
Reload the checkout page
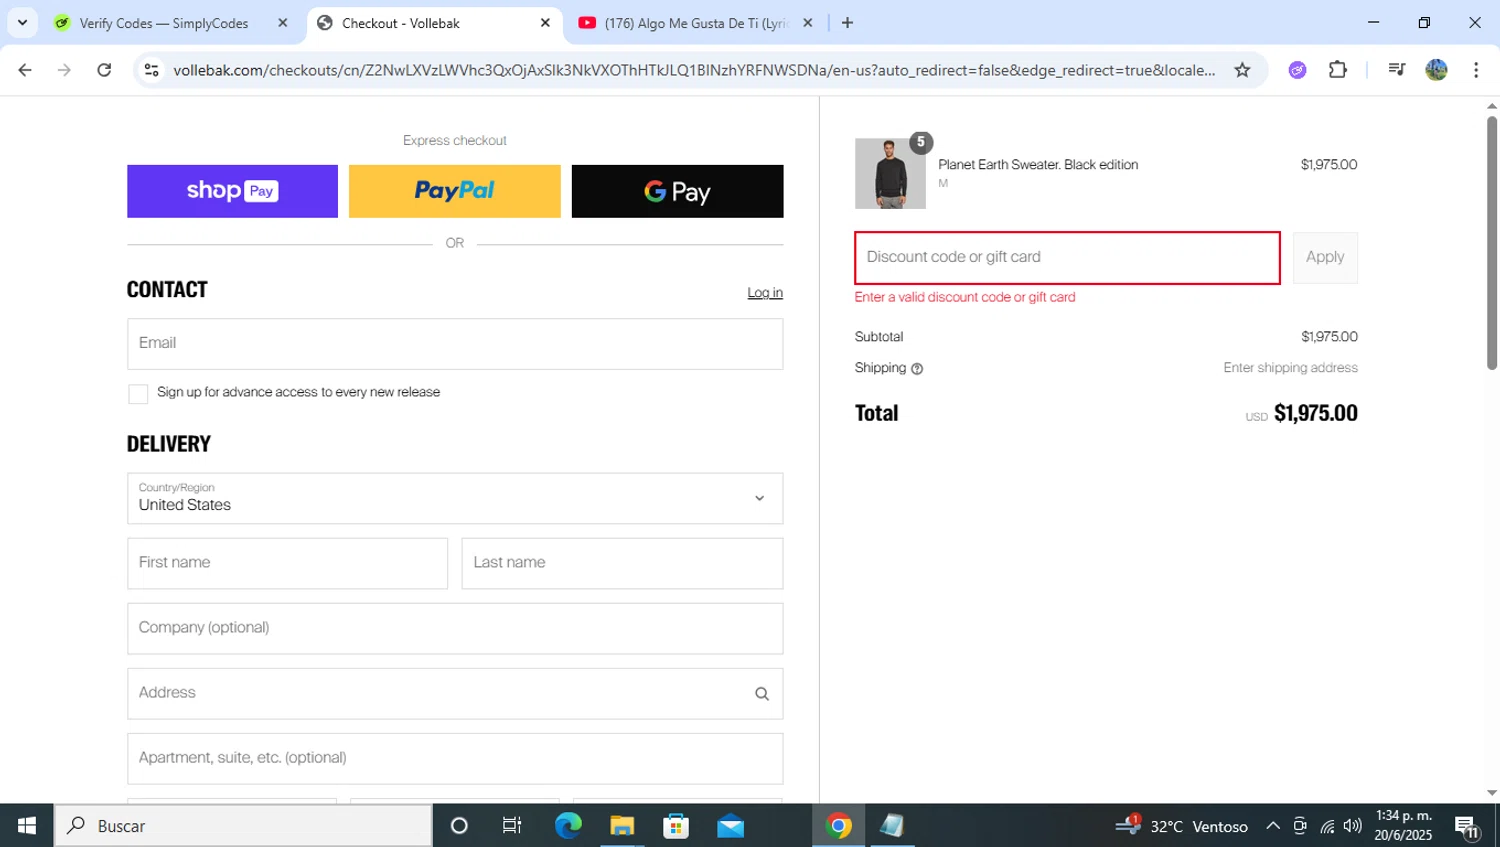(x=104, y=70)
